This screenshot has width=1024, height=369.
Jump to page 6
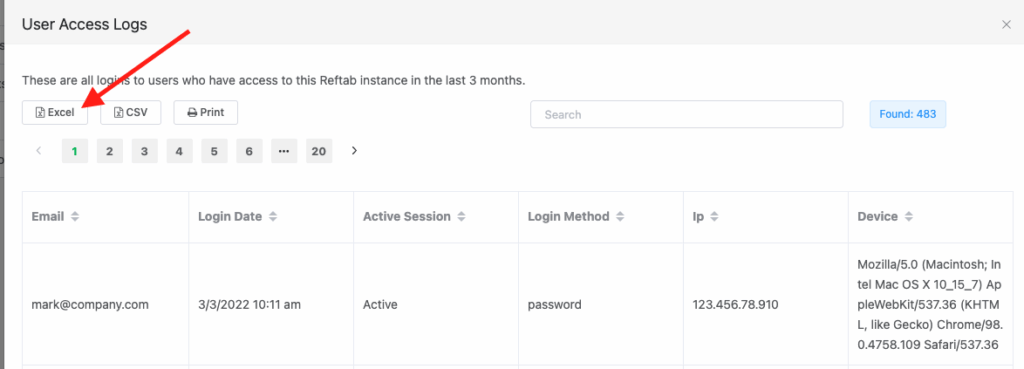[249, 151]
